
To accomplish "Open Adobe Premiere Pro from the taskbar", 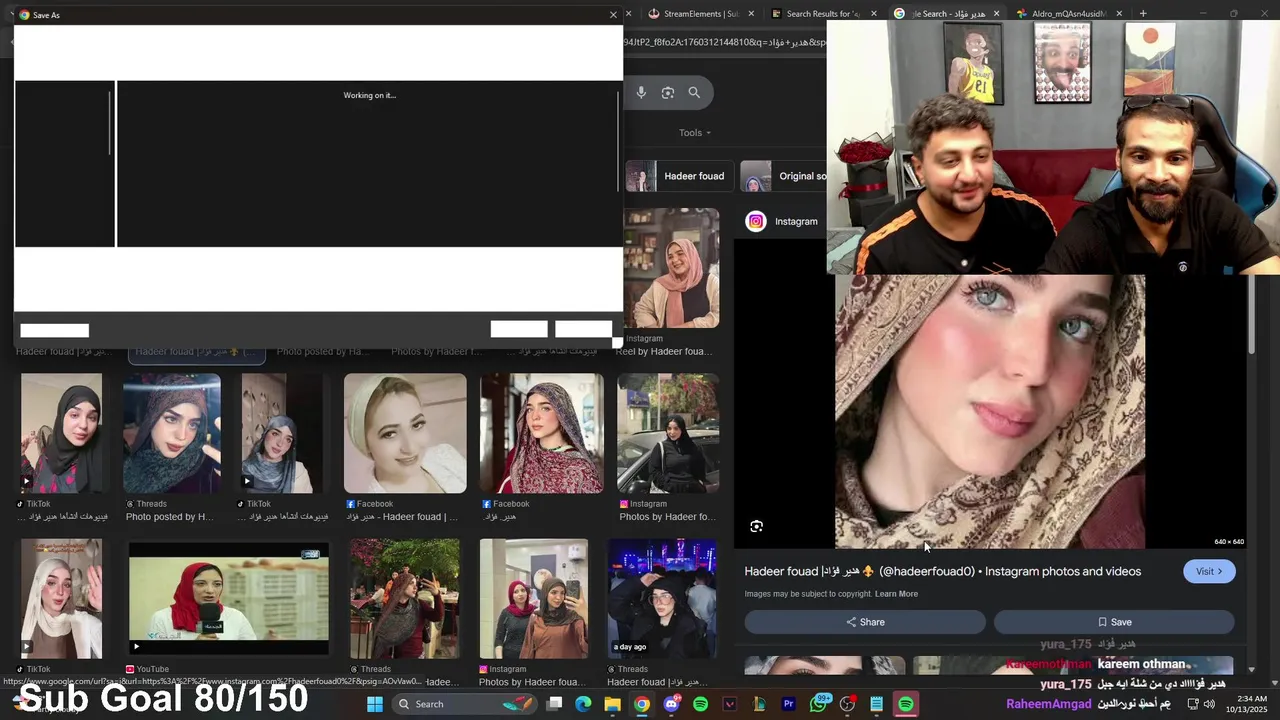I will coord(789,704).
